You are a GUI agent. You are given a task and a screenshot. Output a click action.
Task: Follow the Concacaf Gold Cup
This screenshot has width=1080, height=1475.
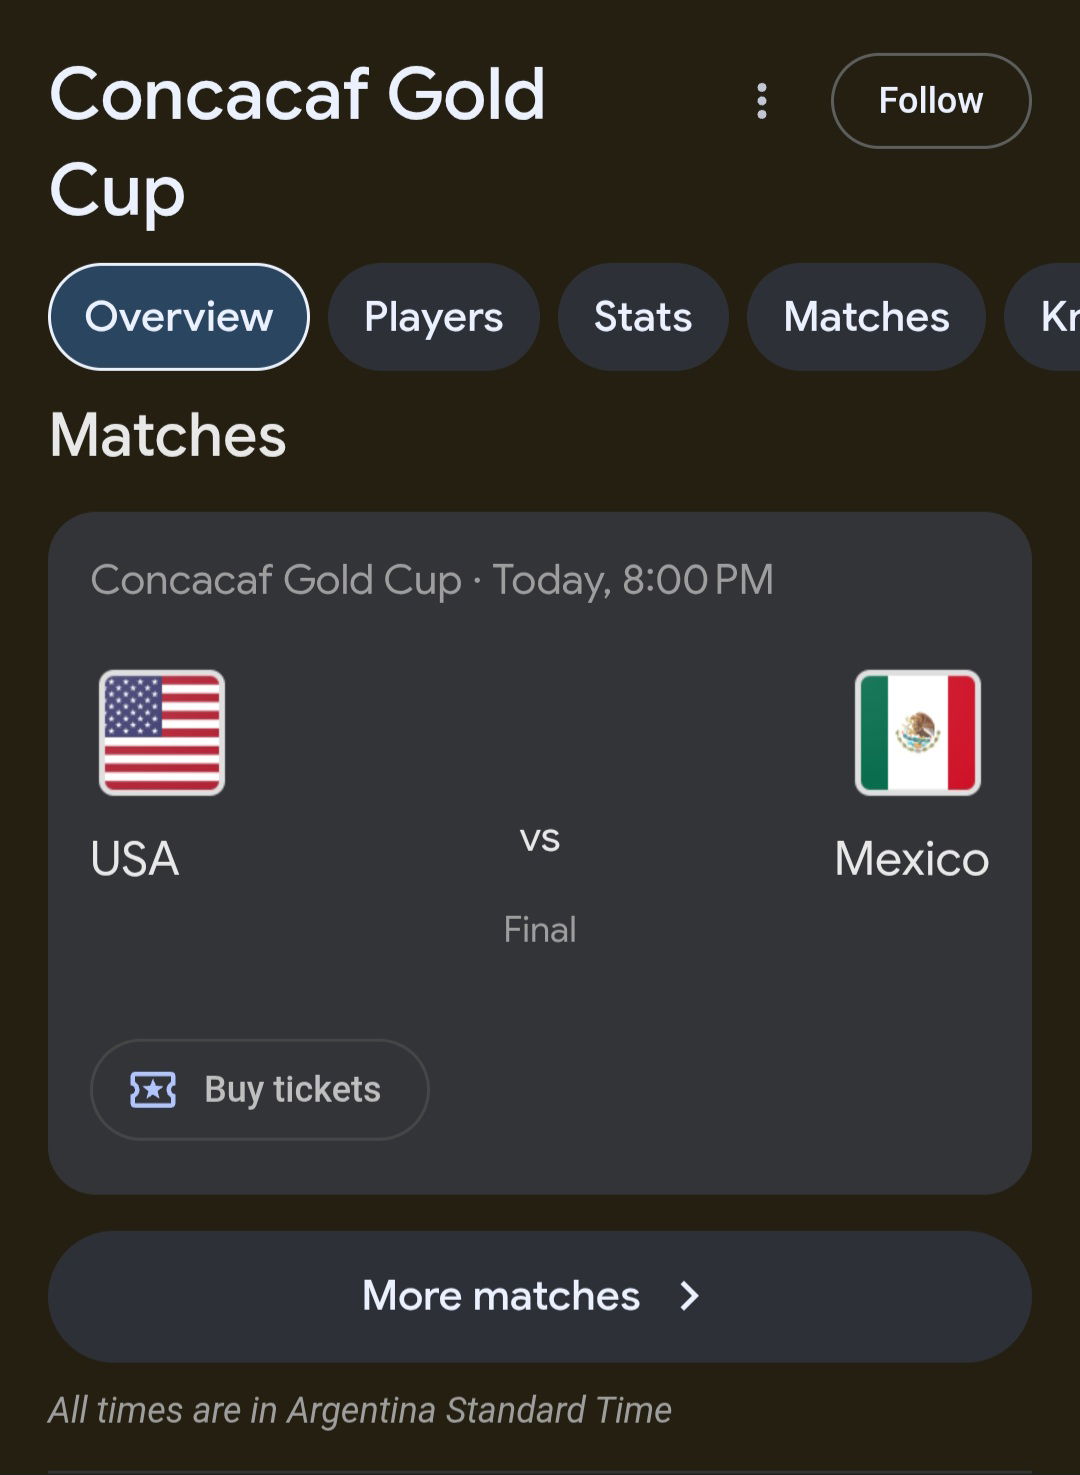pyautogui.click(x=931, y=101)
